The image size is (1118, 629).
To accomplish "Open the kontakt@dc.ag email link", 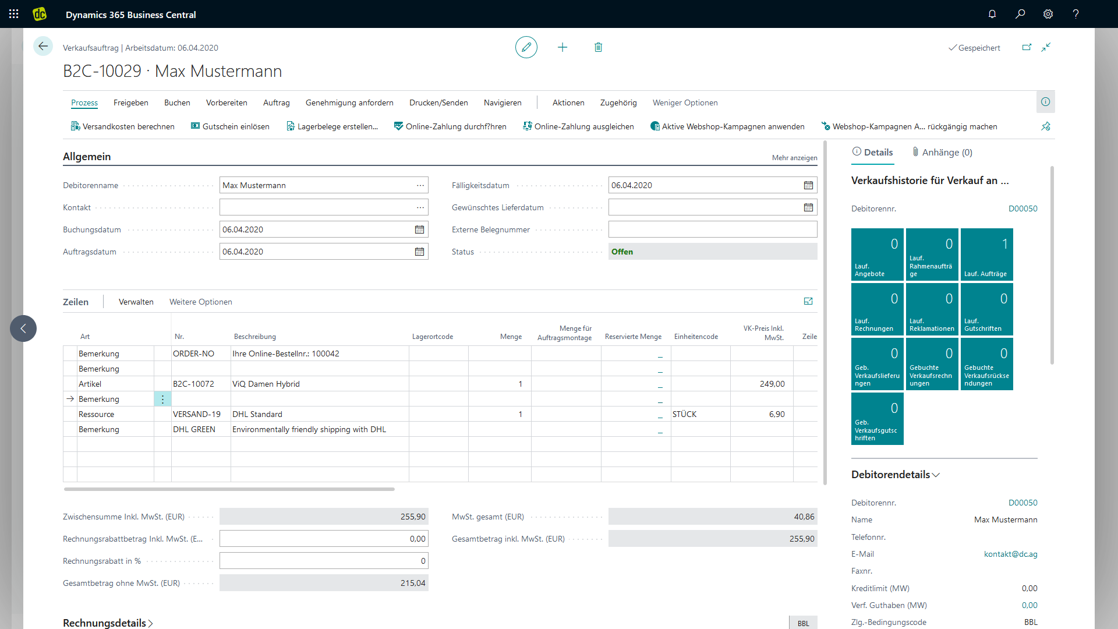I will click(1010, 554).
